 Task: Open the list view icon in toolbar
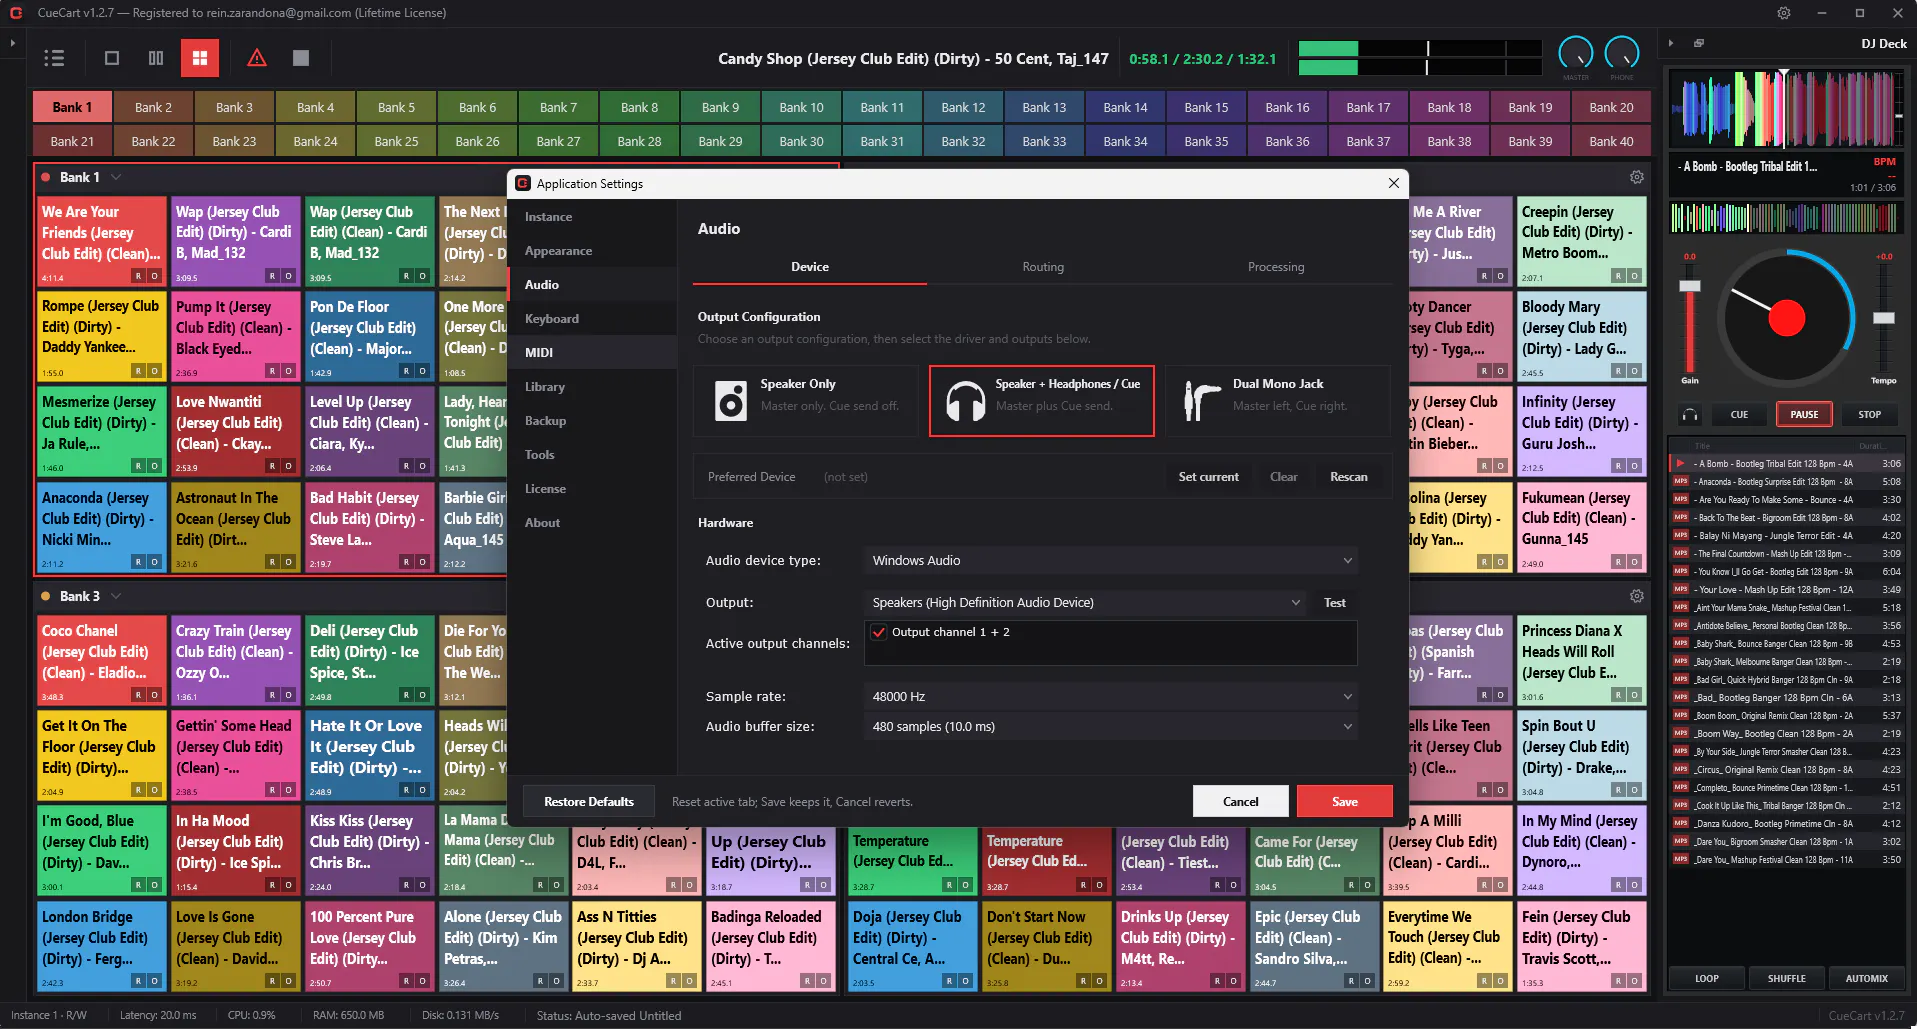pos(54,58)
